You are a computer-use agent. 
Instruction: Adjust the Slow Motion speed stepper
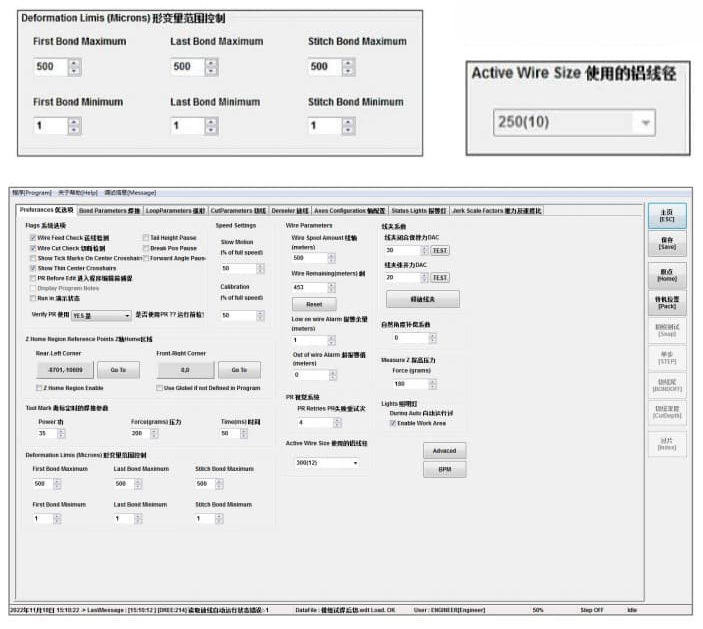(260, 269)
